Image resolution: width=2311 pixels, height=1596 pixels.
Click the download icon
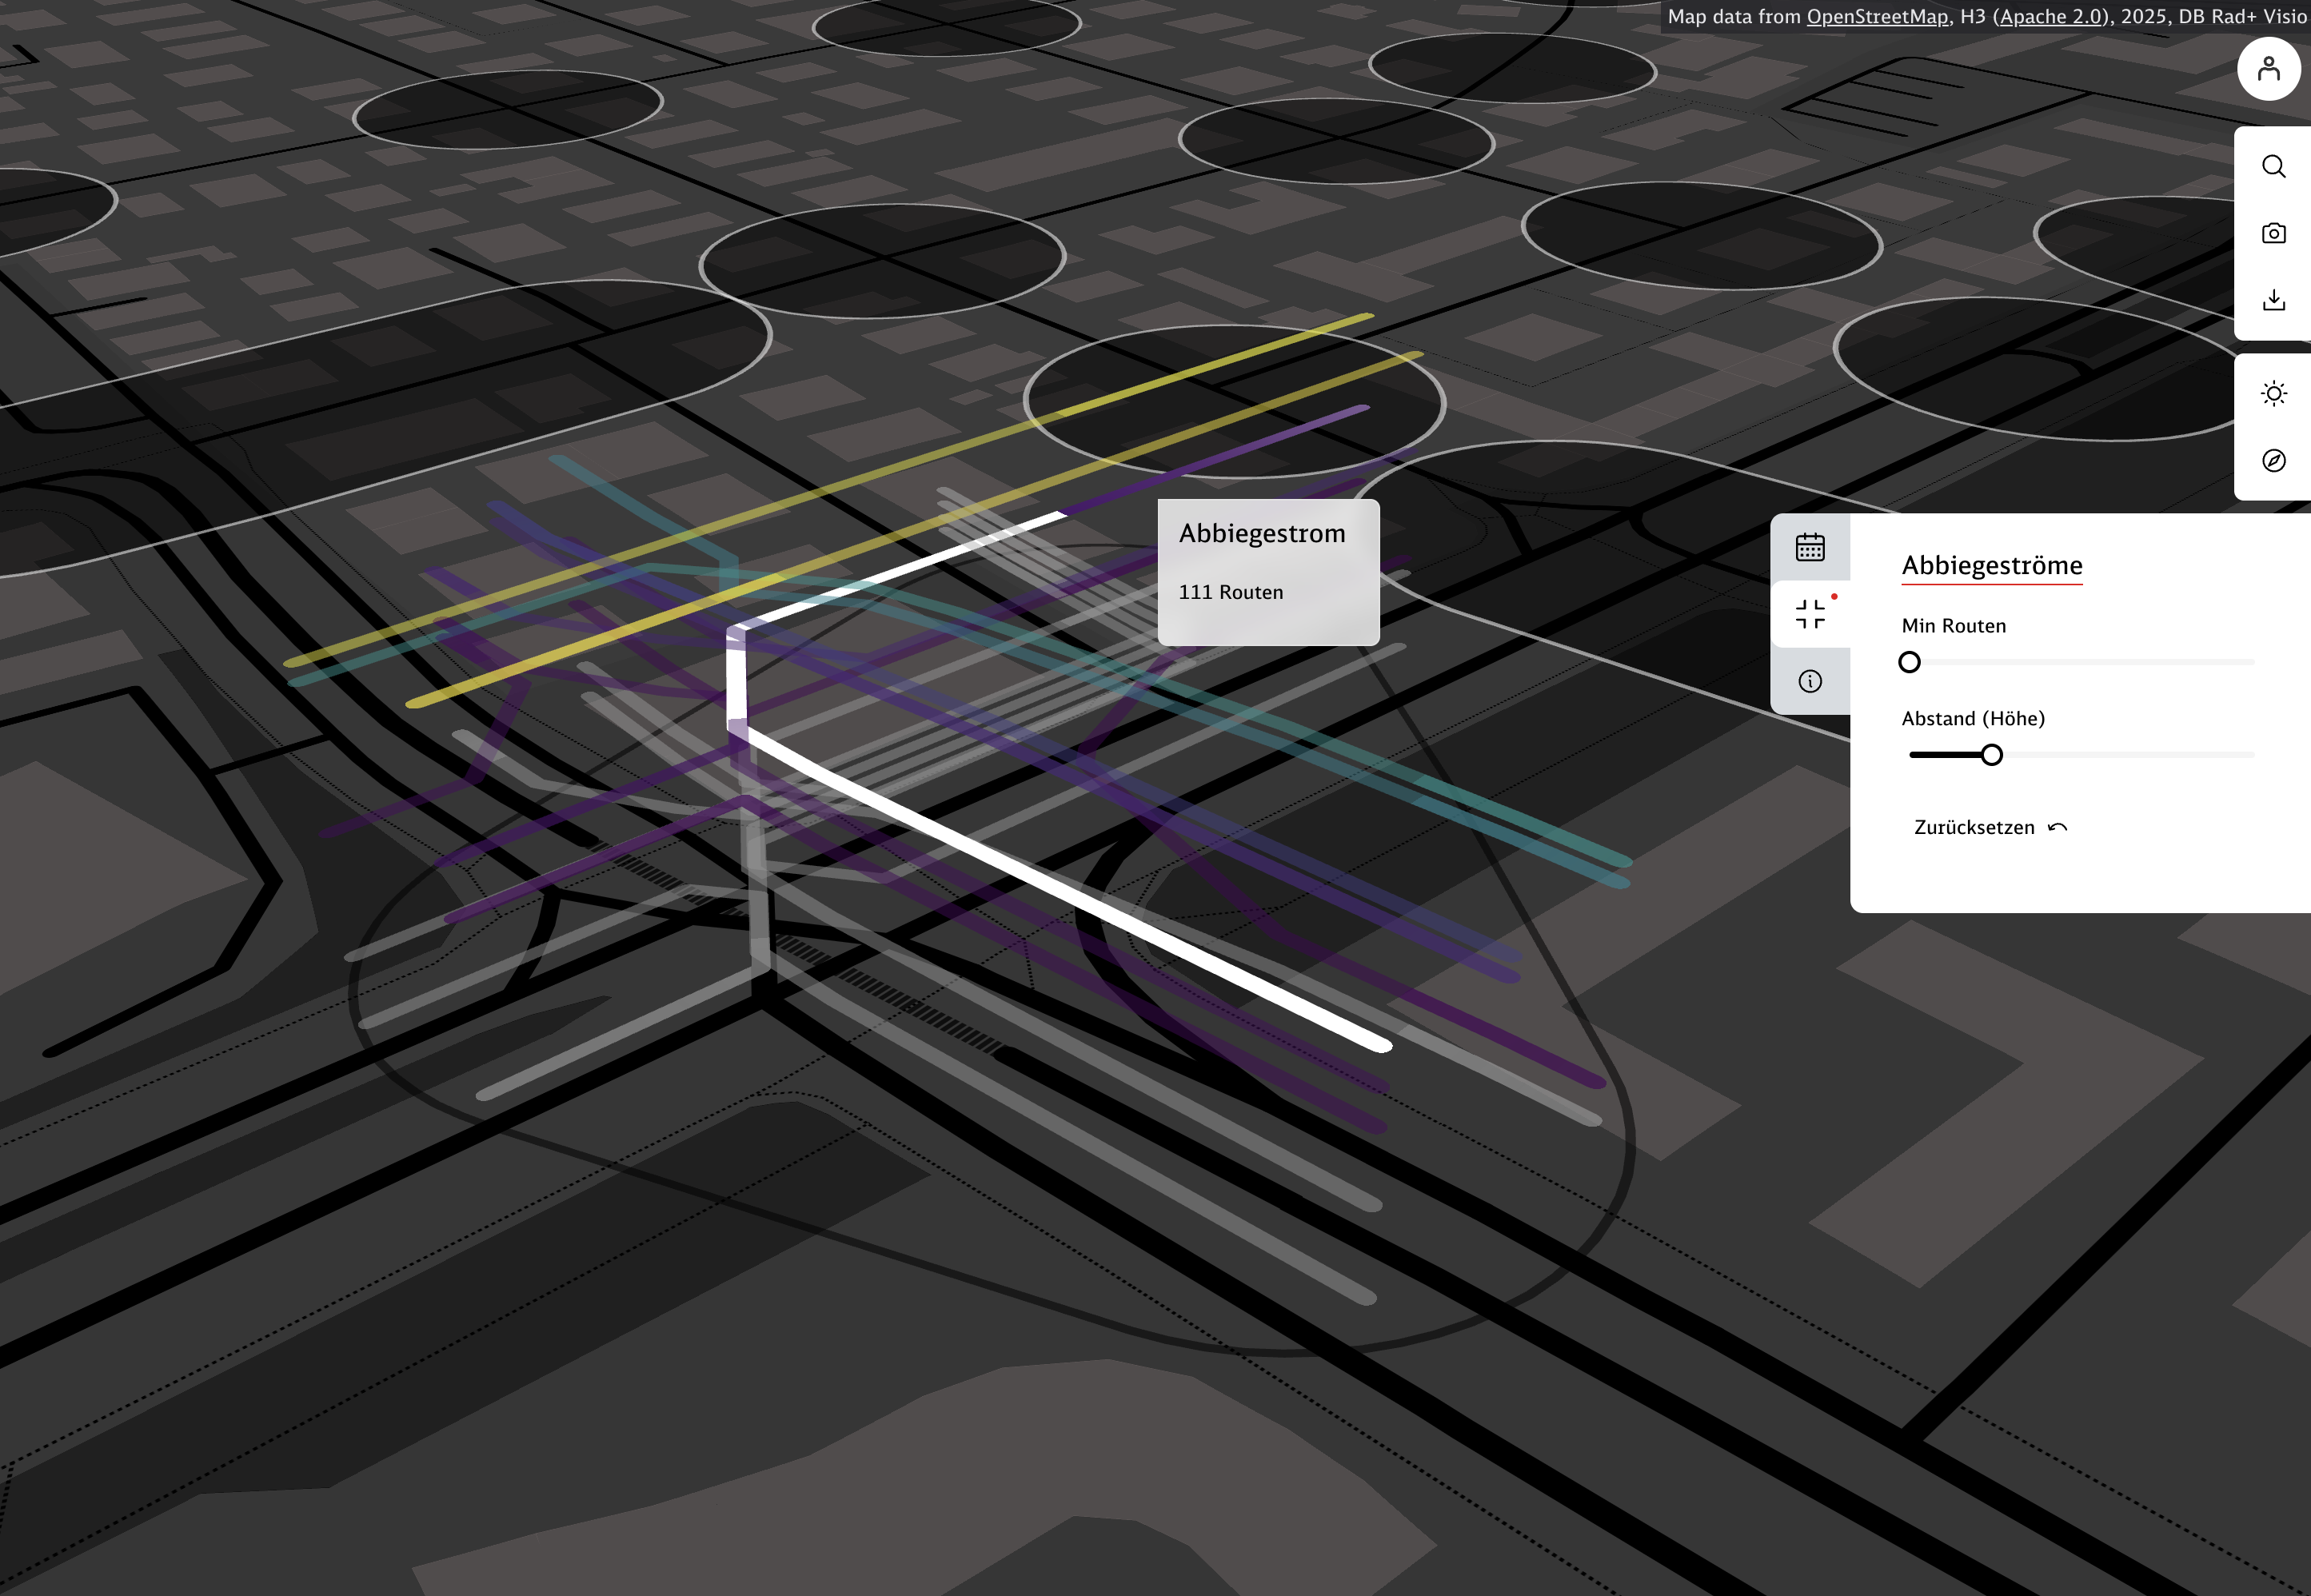click(x=2274, y=300)
